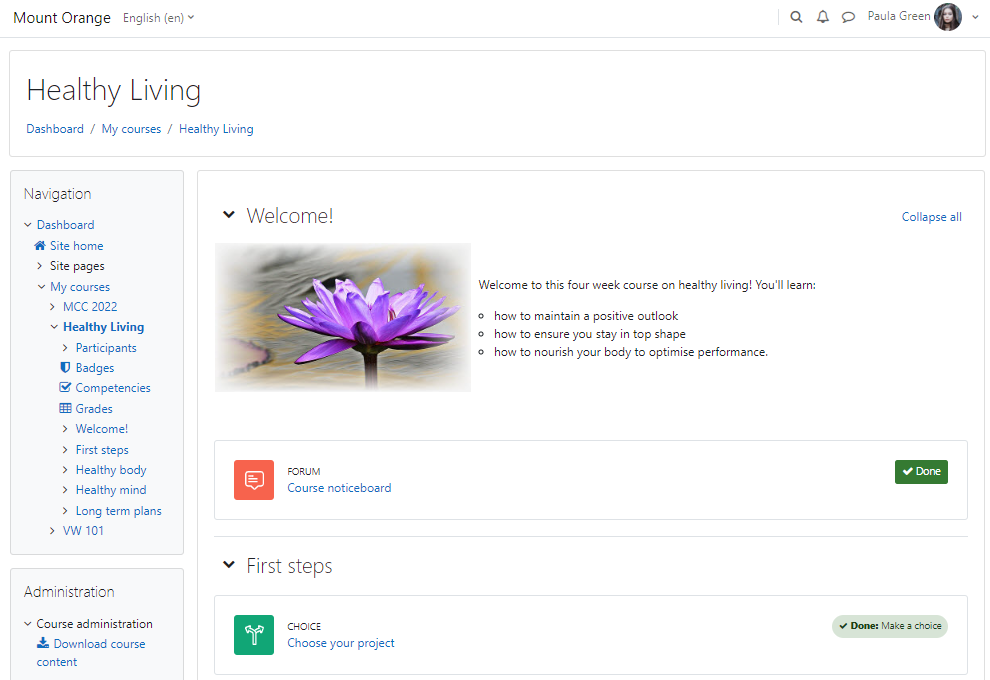Select Healthy body in navigation tree
Viewport: 990px width, 680px height.
(x=111, y=470)
